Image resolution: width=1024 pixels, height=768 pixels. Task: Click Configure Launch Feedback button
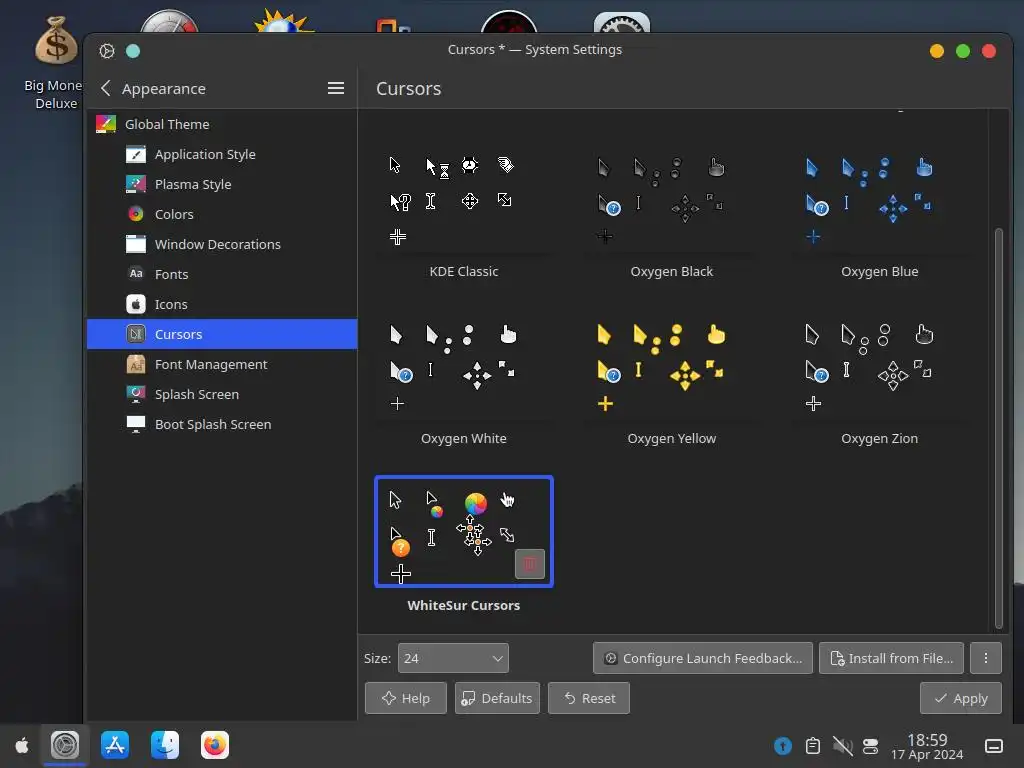point(703,658)
